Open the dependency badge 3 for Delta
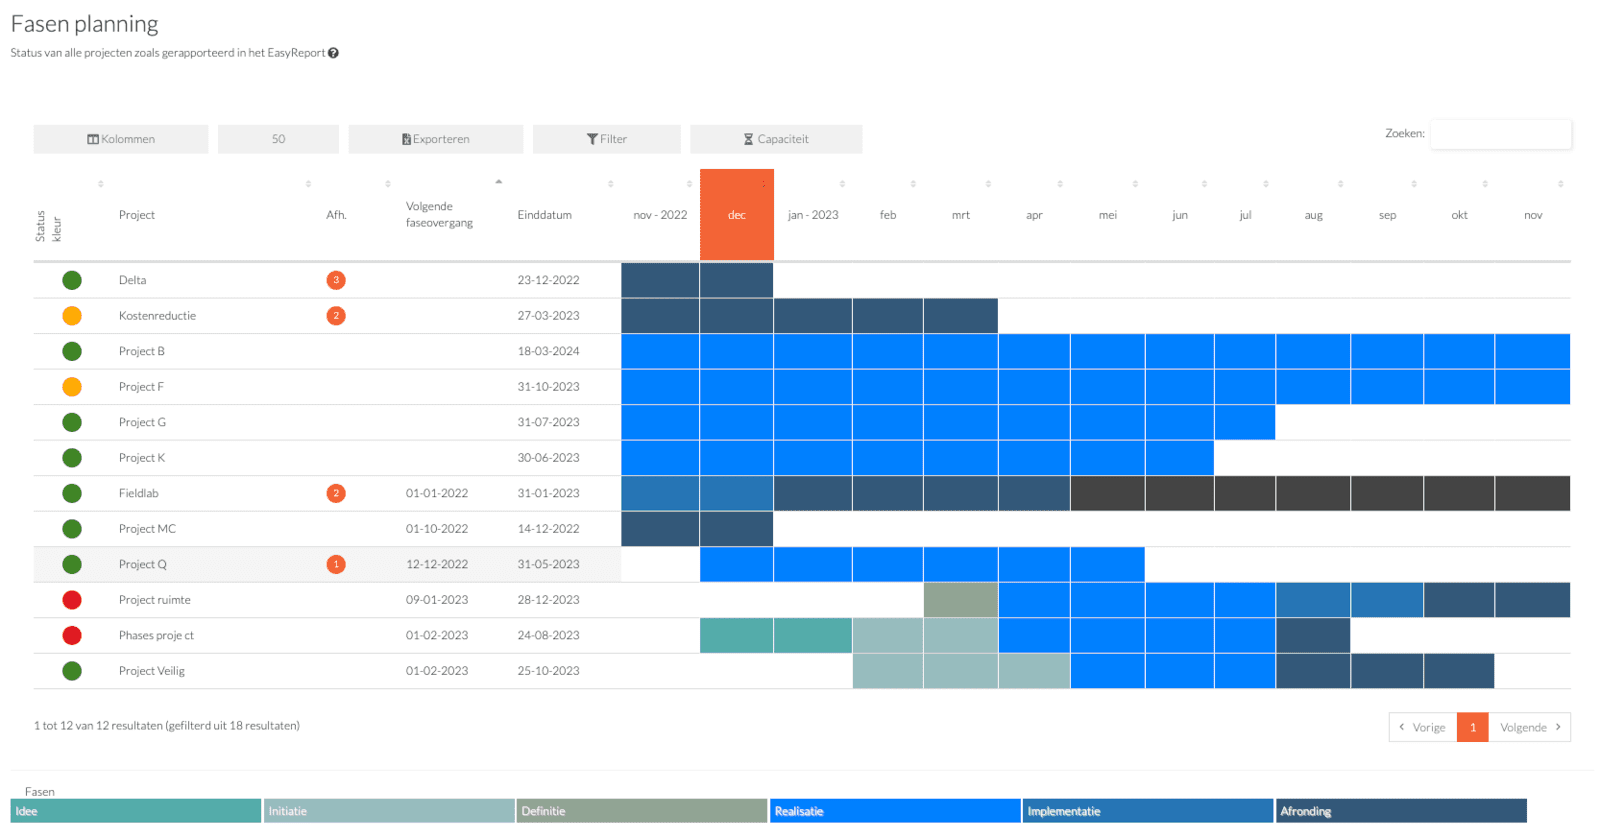 pyautogui.click(x=336, y=280)
